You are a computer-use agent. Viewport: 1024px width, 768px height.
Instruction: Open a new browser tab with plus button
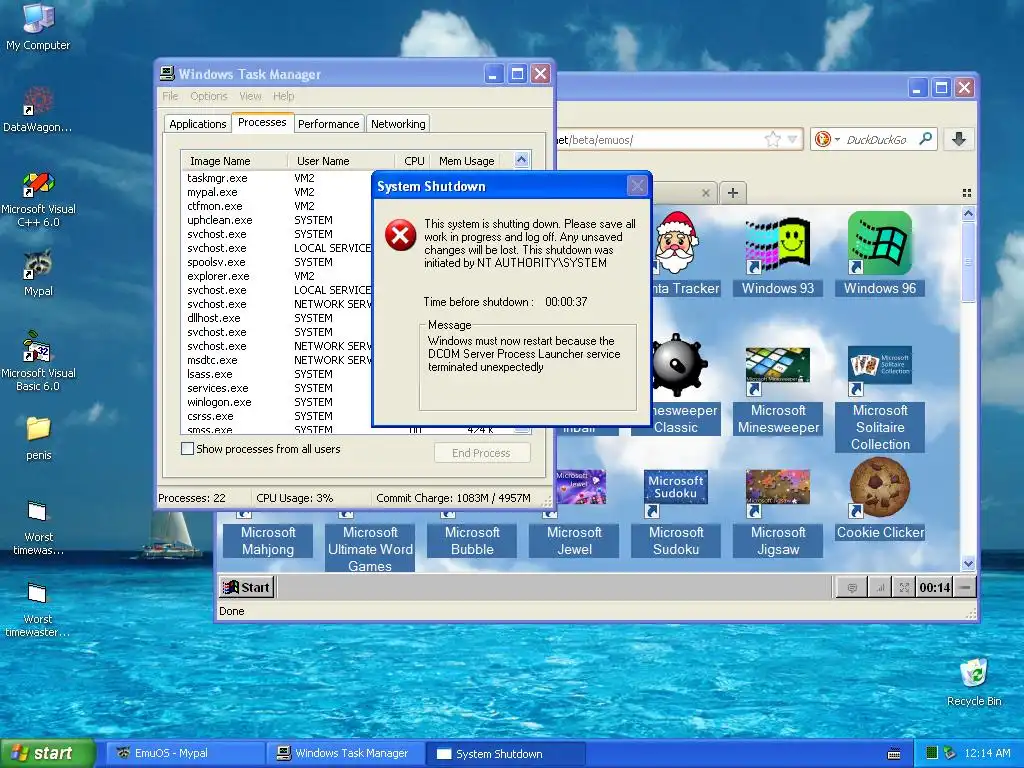coord(733,193)
